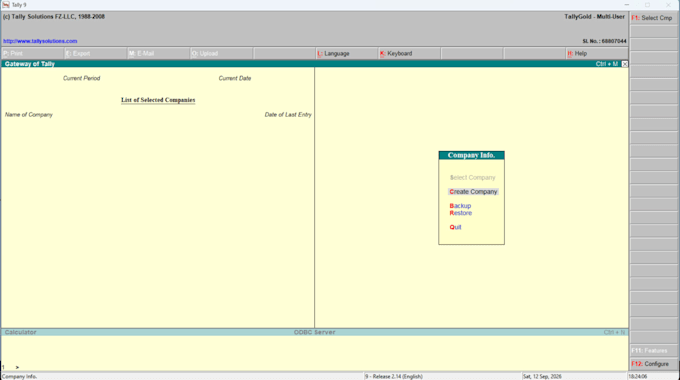Open the Help toolbar option
The image size is (680, 380).
click(597, 53)
